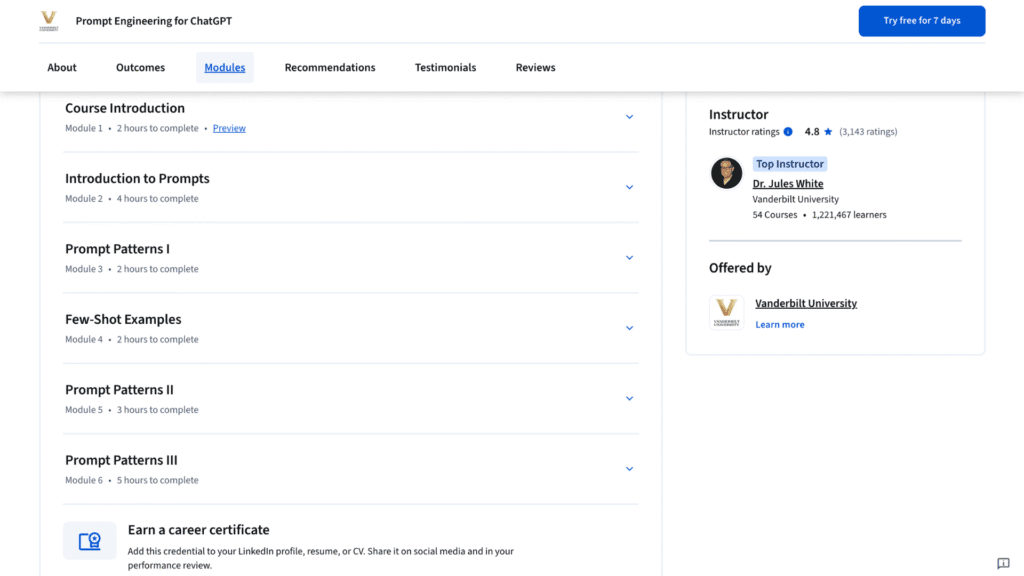Screen dimensions: 1024x576
Task: Click the Introduction to Prompts heading
Action: 137,179
